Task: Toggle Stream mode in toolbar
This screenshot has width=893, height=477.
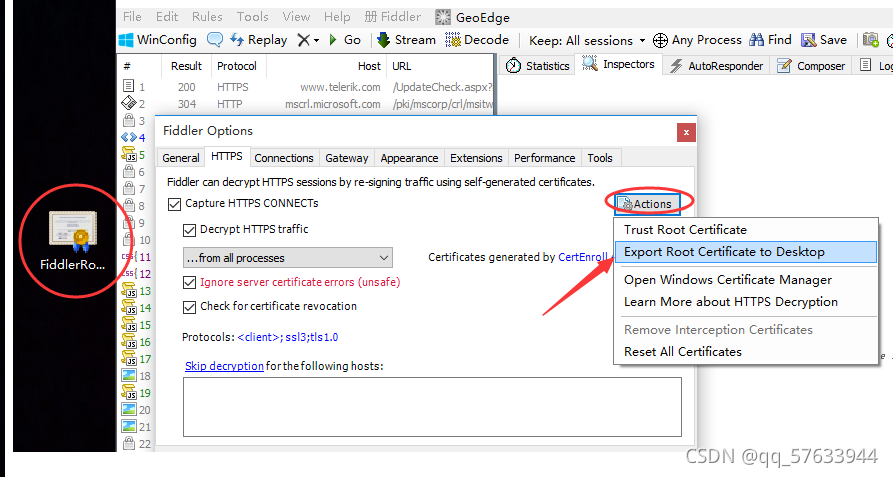Action: (406, 40)
